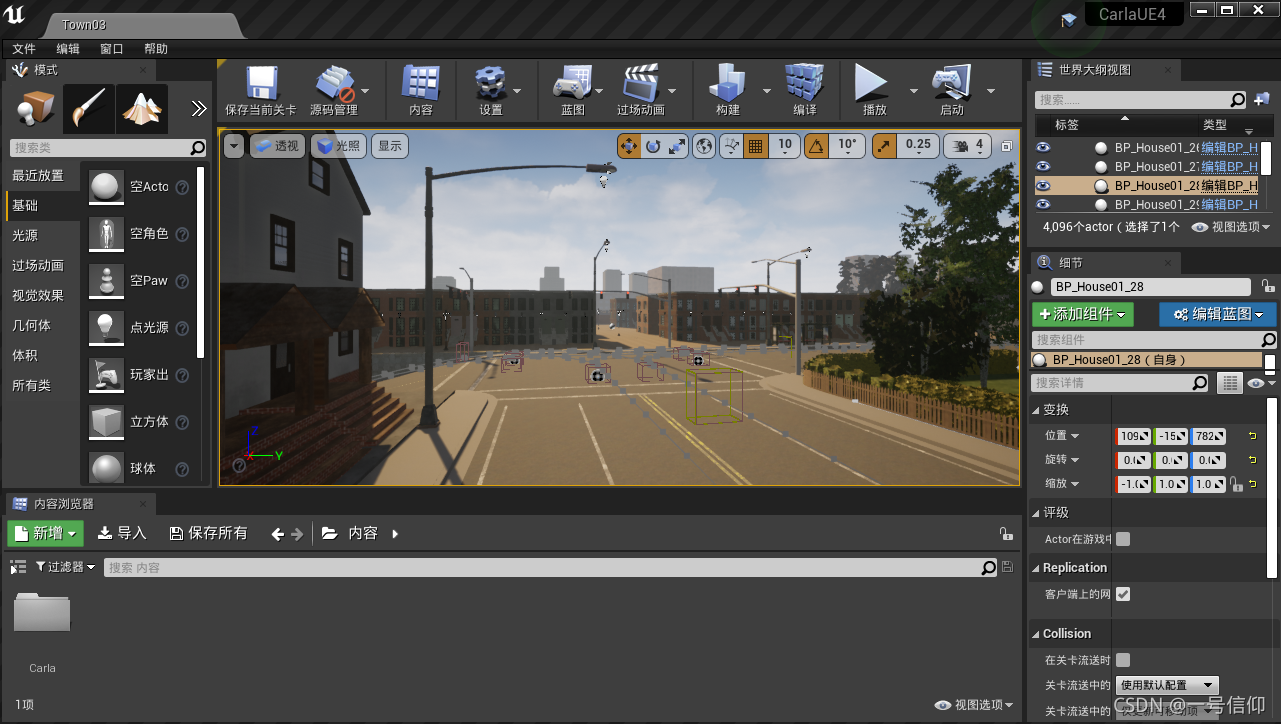Hide BP_House01_26 with eye icon
Viewport: 1281px width, 724px height.
[1043, 146]
